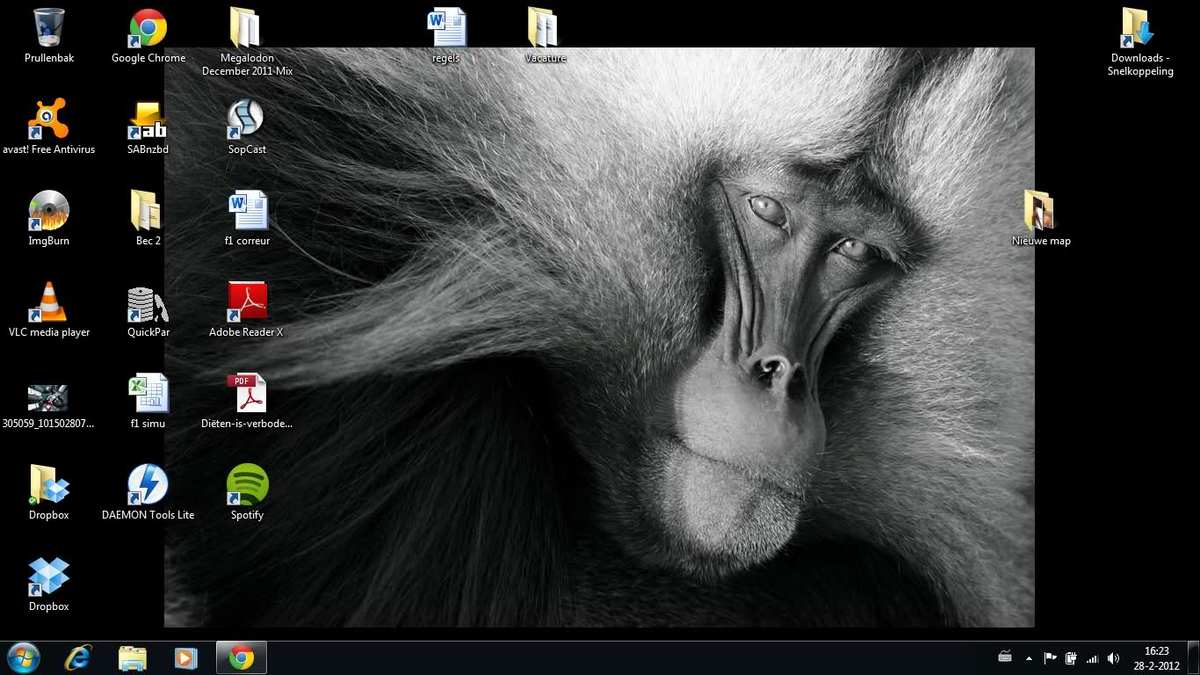
Task: Select the regels Word document
Action: 446,28
